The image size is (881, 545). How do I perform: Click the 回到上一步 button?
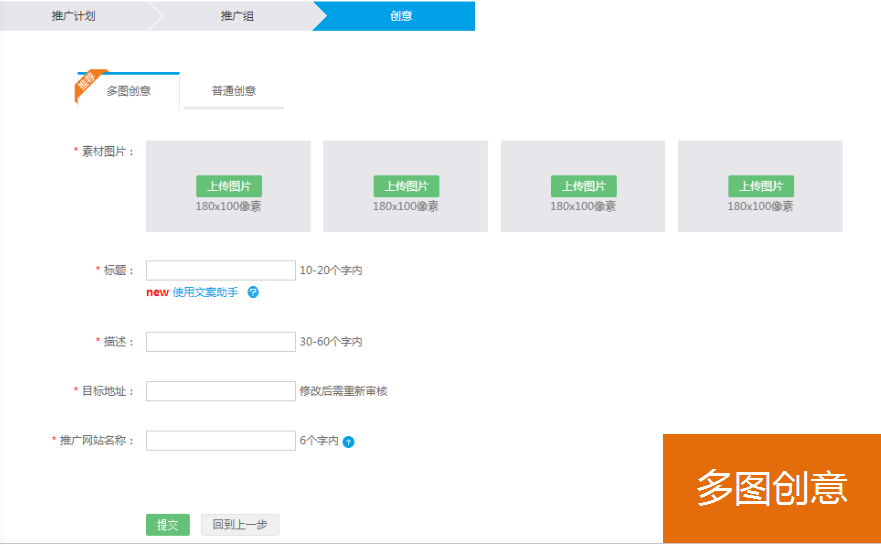[x=240, y=525]
